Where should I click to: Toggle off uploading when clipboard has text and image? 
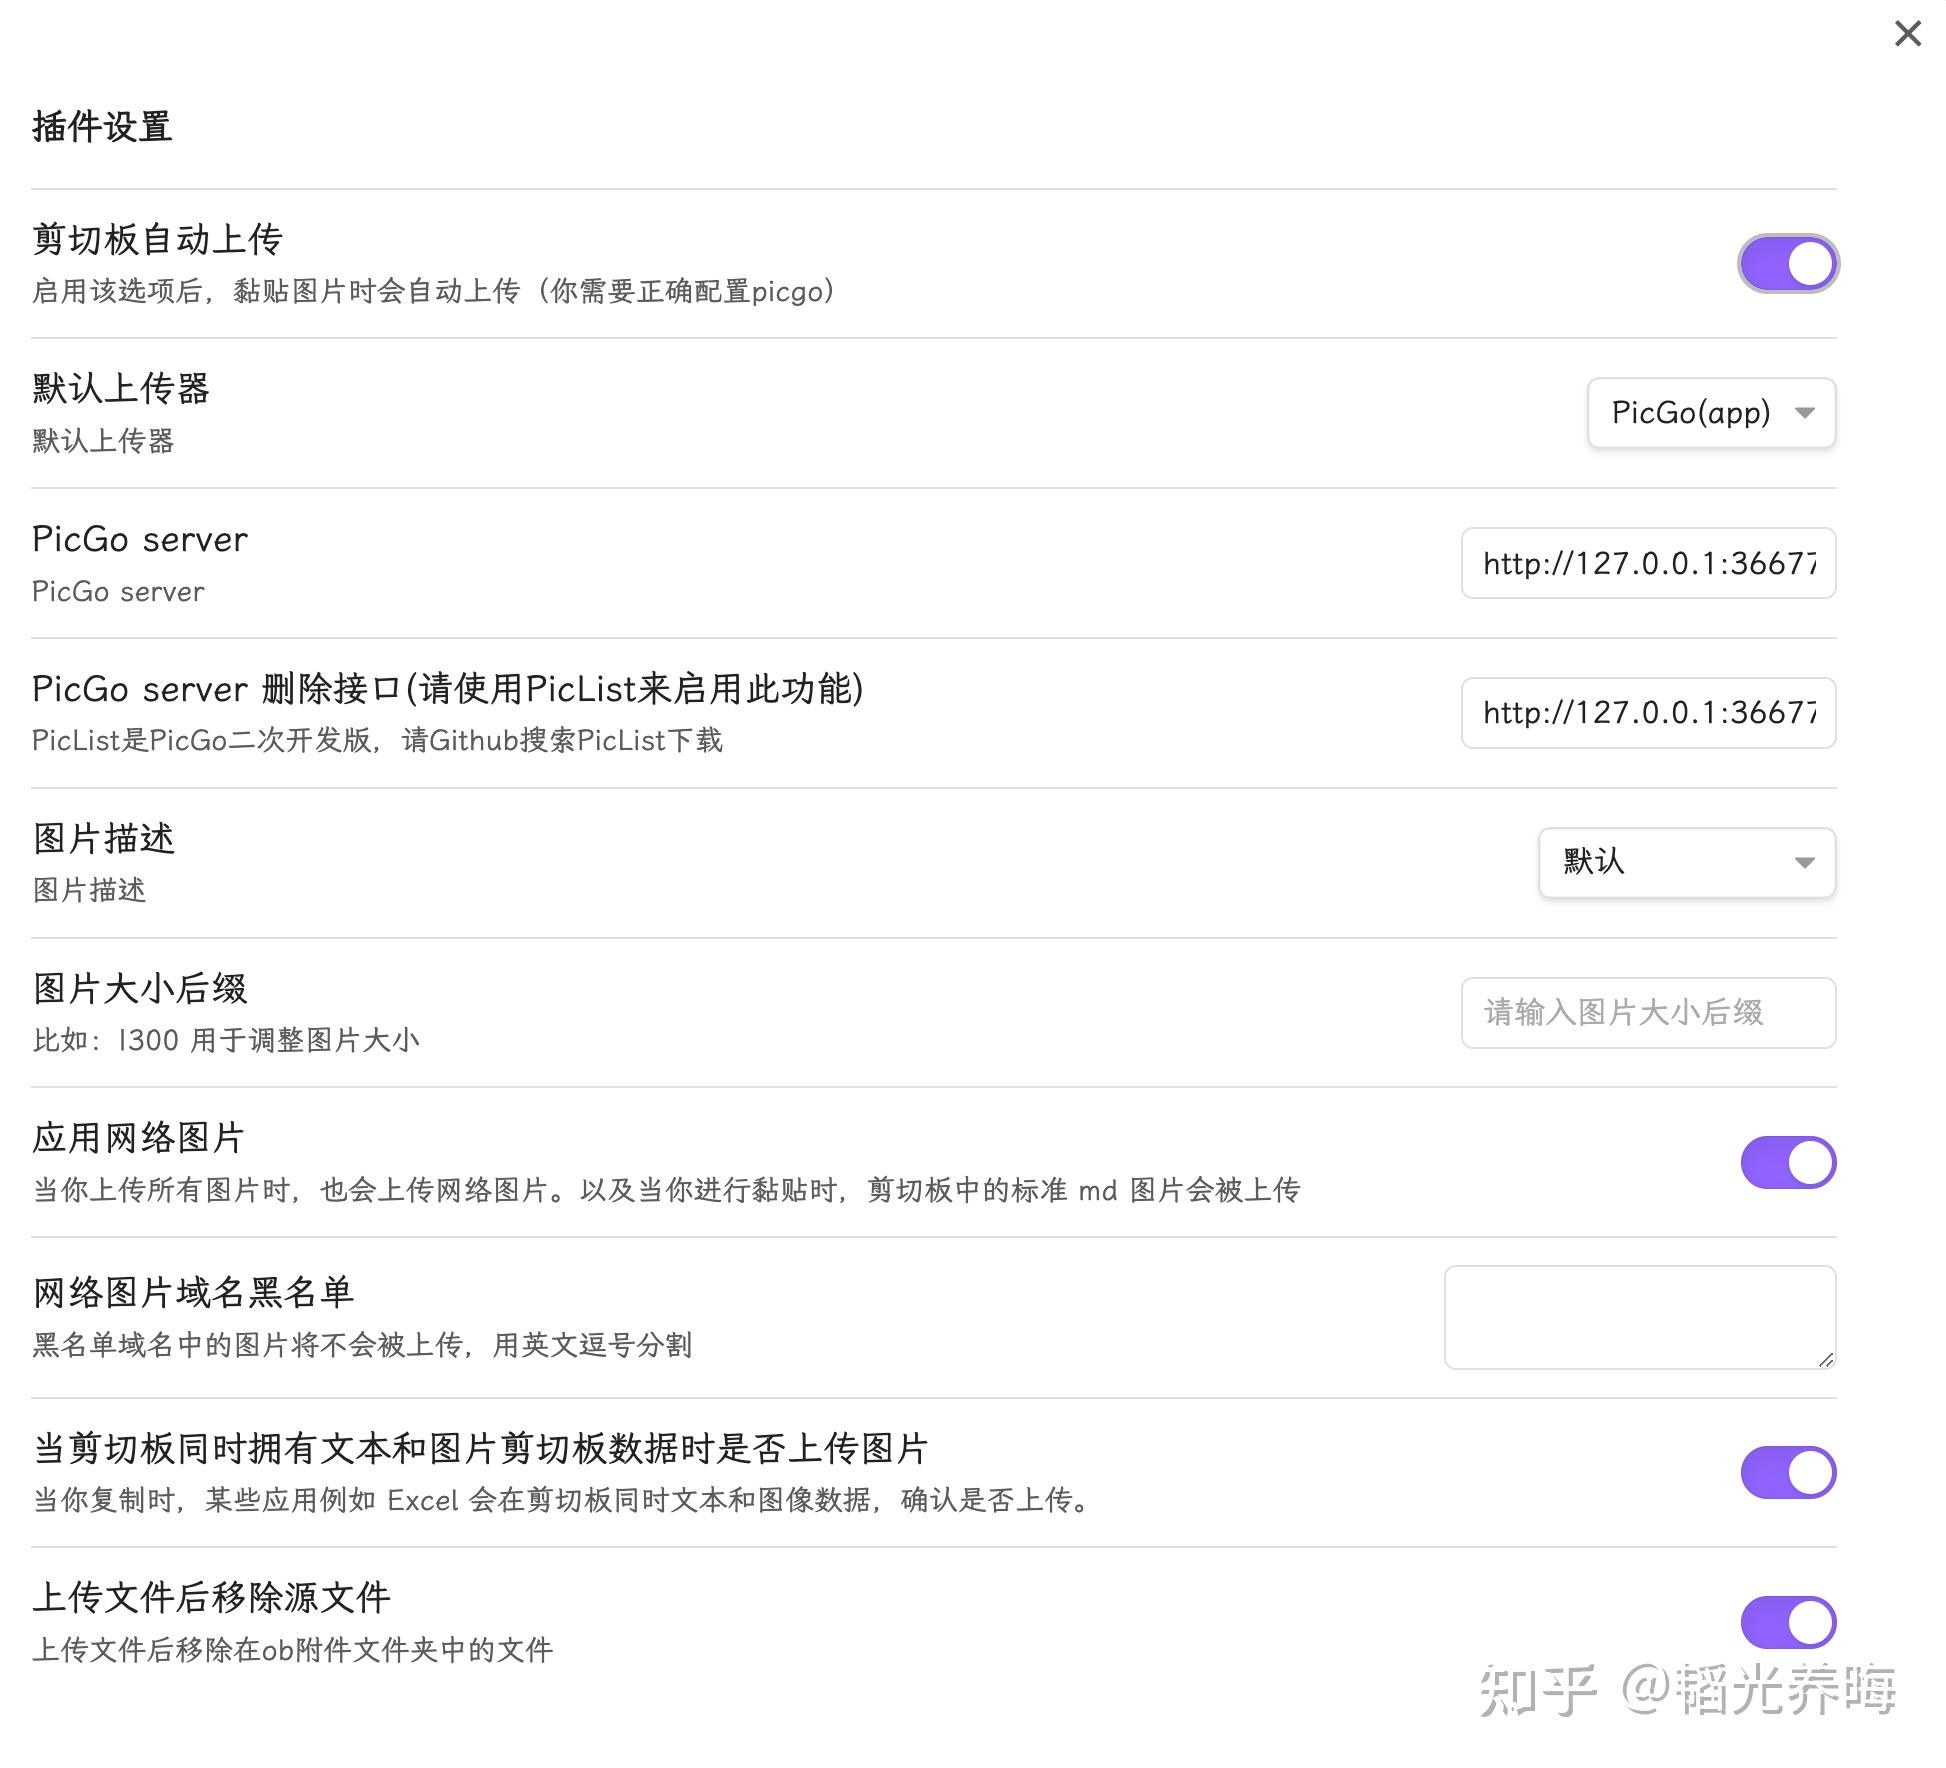tap(1787, 1472)
